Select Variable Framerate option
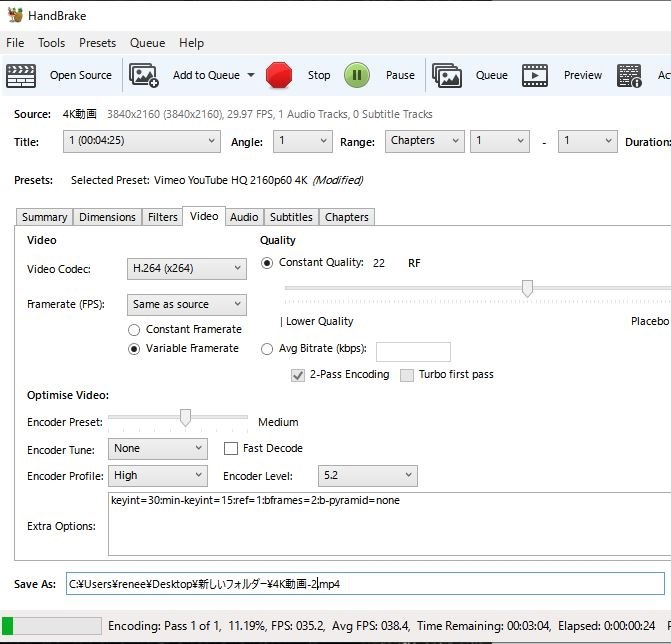Viewport: 671px width, 644px height. pos(134,349)
